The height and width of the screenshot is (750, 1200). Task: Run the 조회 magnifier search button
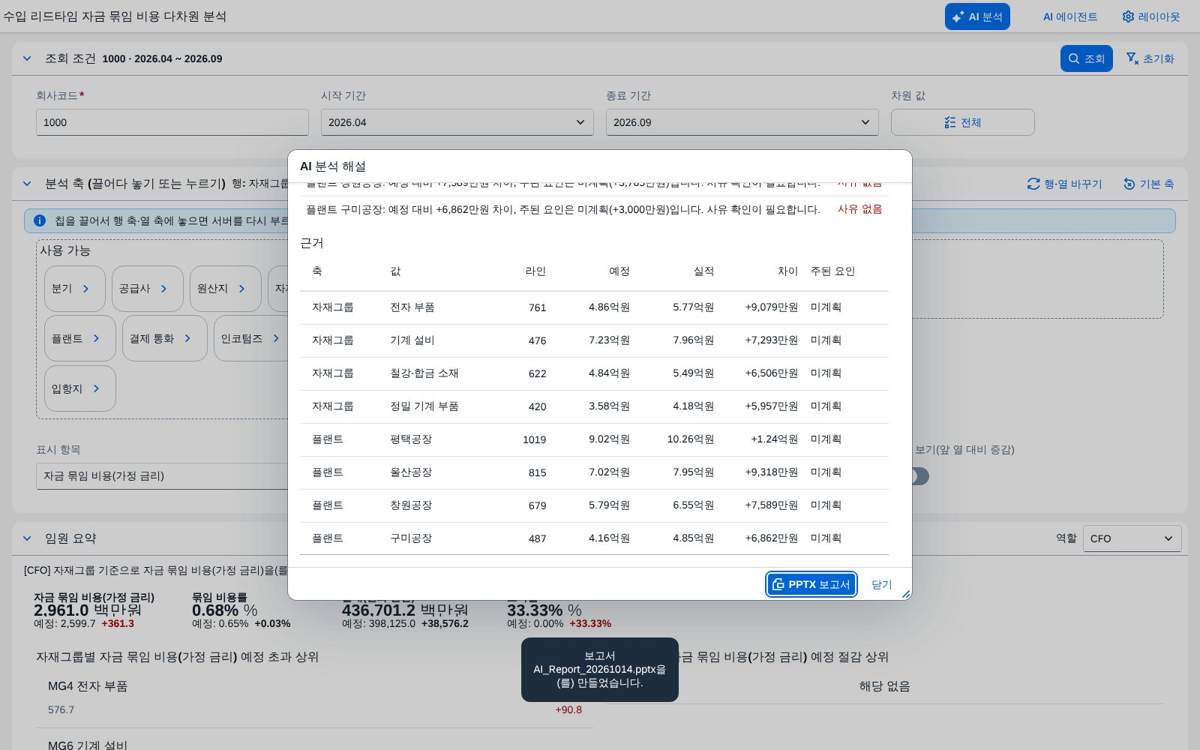coord(1086,59)
